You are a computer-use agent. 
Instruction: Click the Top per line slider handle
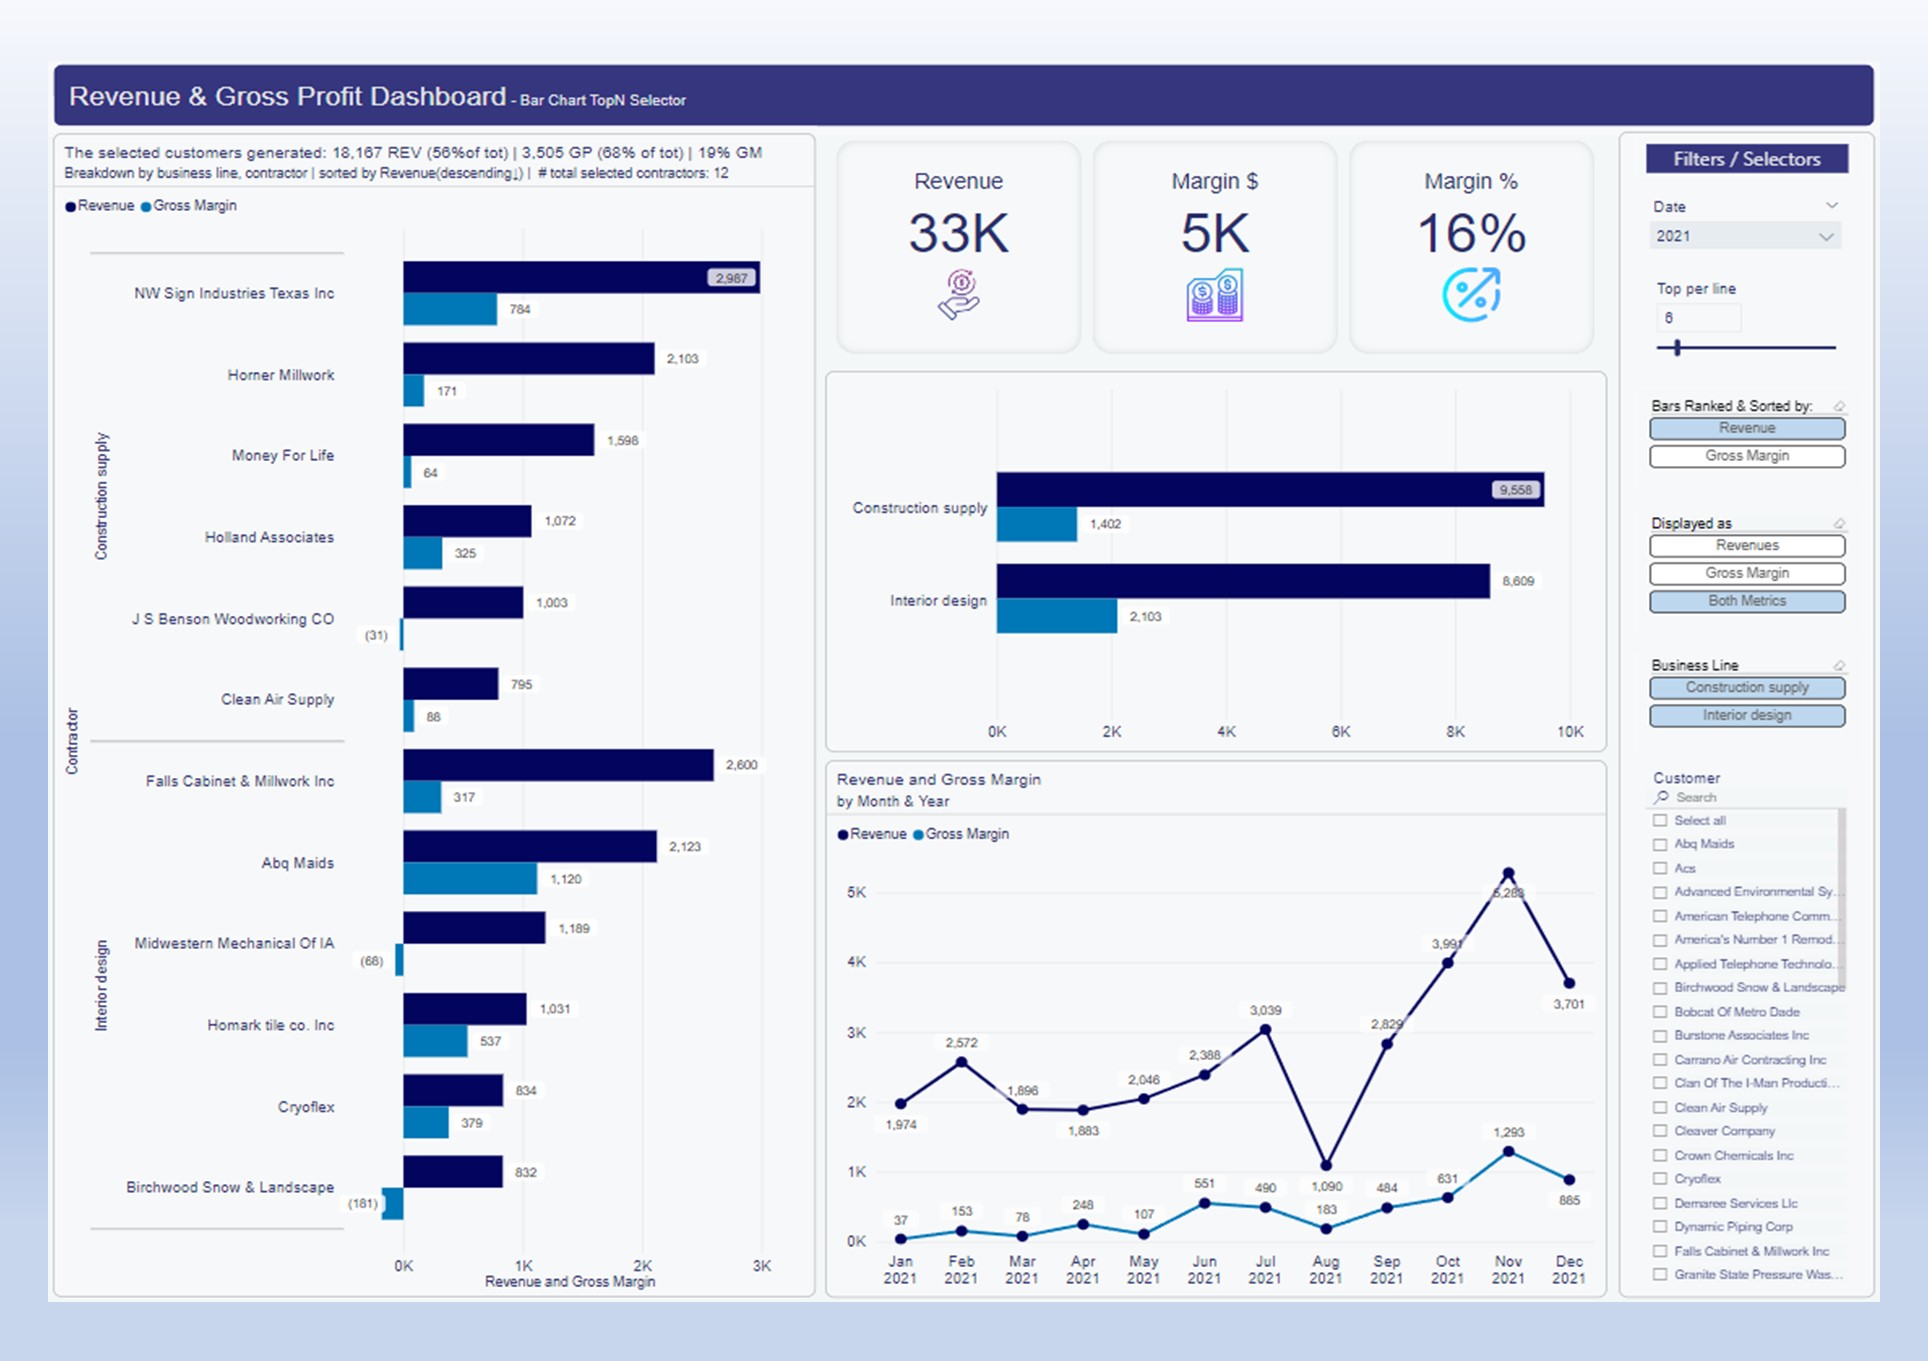coord(1677,348)
